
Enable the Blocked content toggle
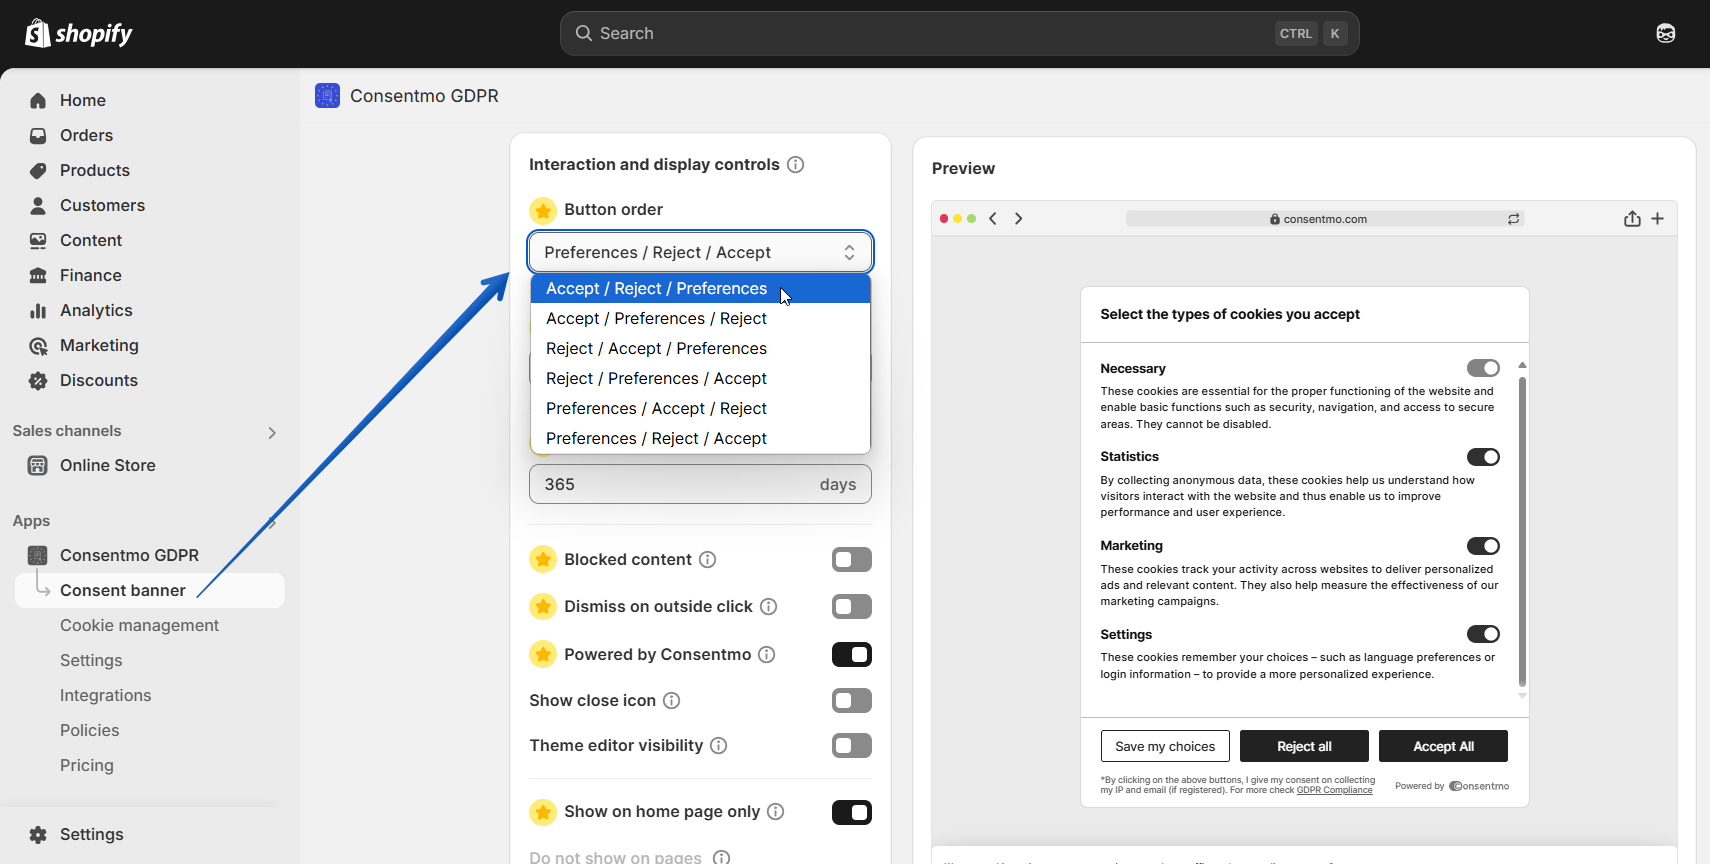852,559
